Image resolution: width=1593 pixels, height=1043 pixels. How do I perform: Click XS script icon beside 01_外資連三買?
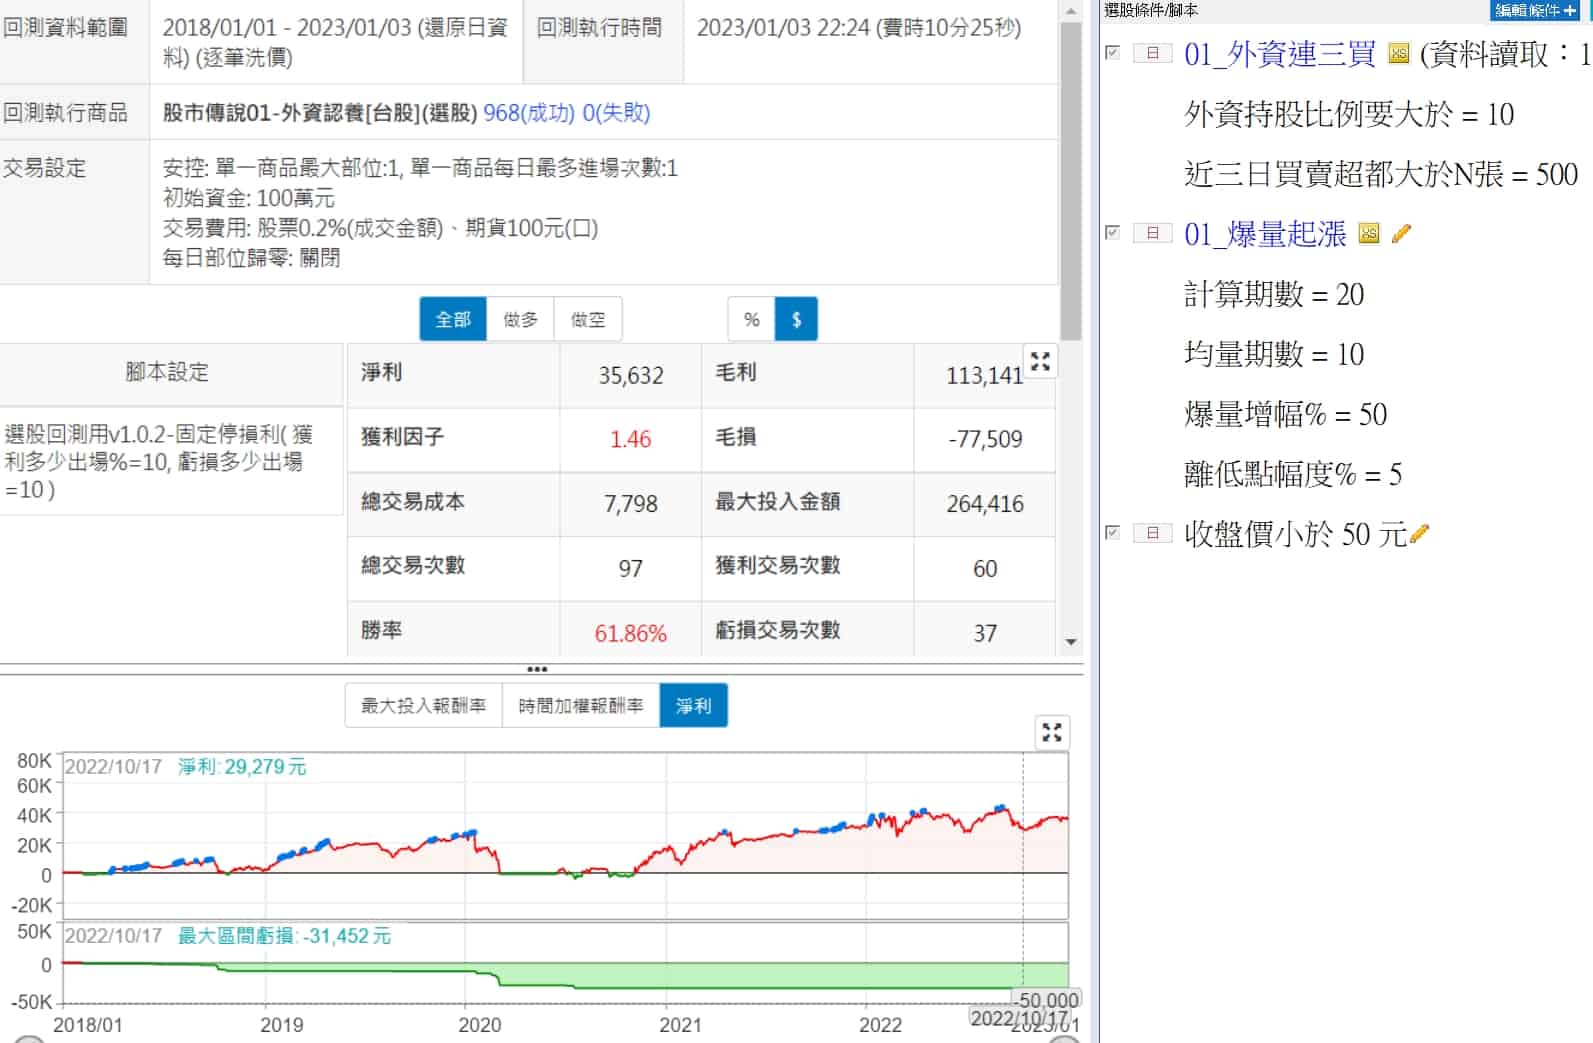pyautogui.click(x=1399, y=54)
